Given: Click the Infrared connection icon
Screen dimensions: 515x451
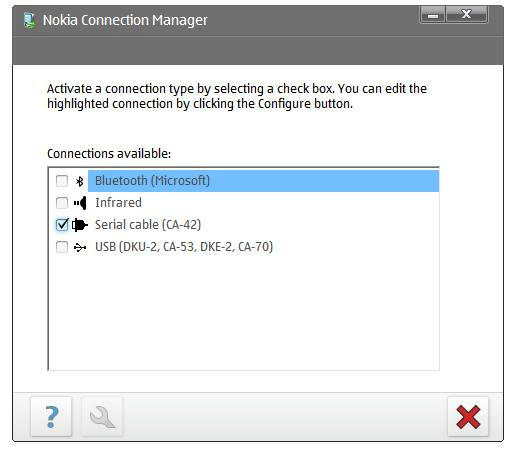Looking at the screenshot, I should pyautogui.click(x=80, y=203).
